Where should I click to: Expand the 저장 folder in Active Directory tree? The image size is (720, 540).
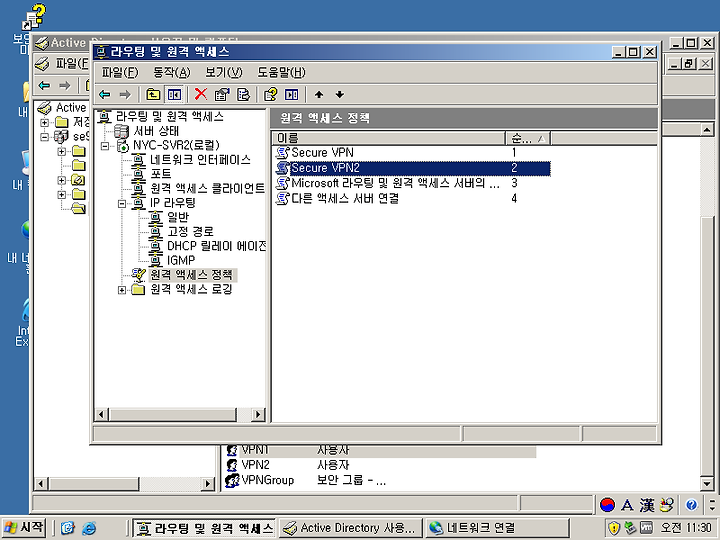tap(45, 122)
